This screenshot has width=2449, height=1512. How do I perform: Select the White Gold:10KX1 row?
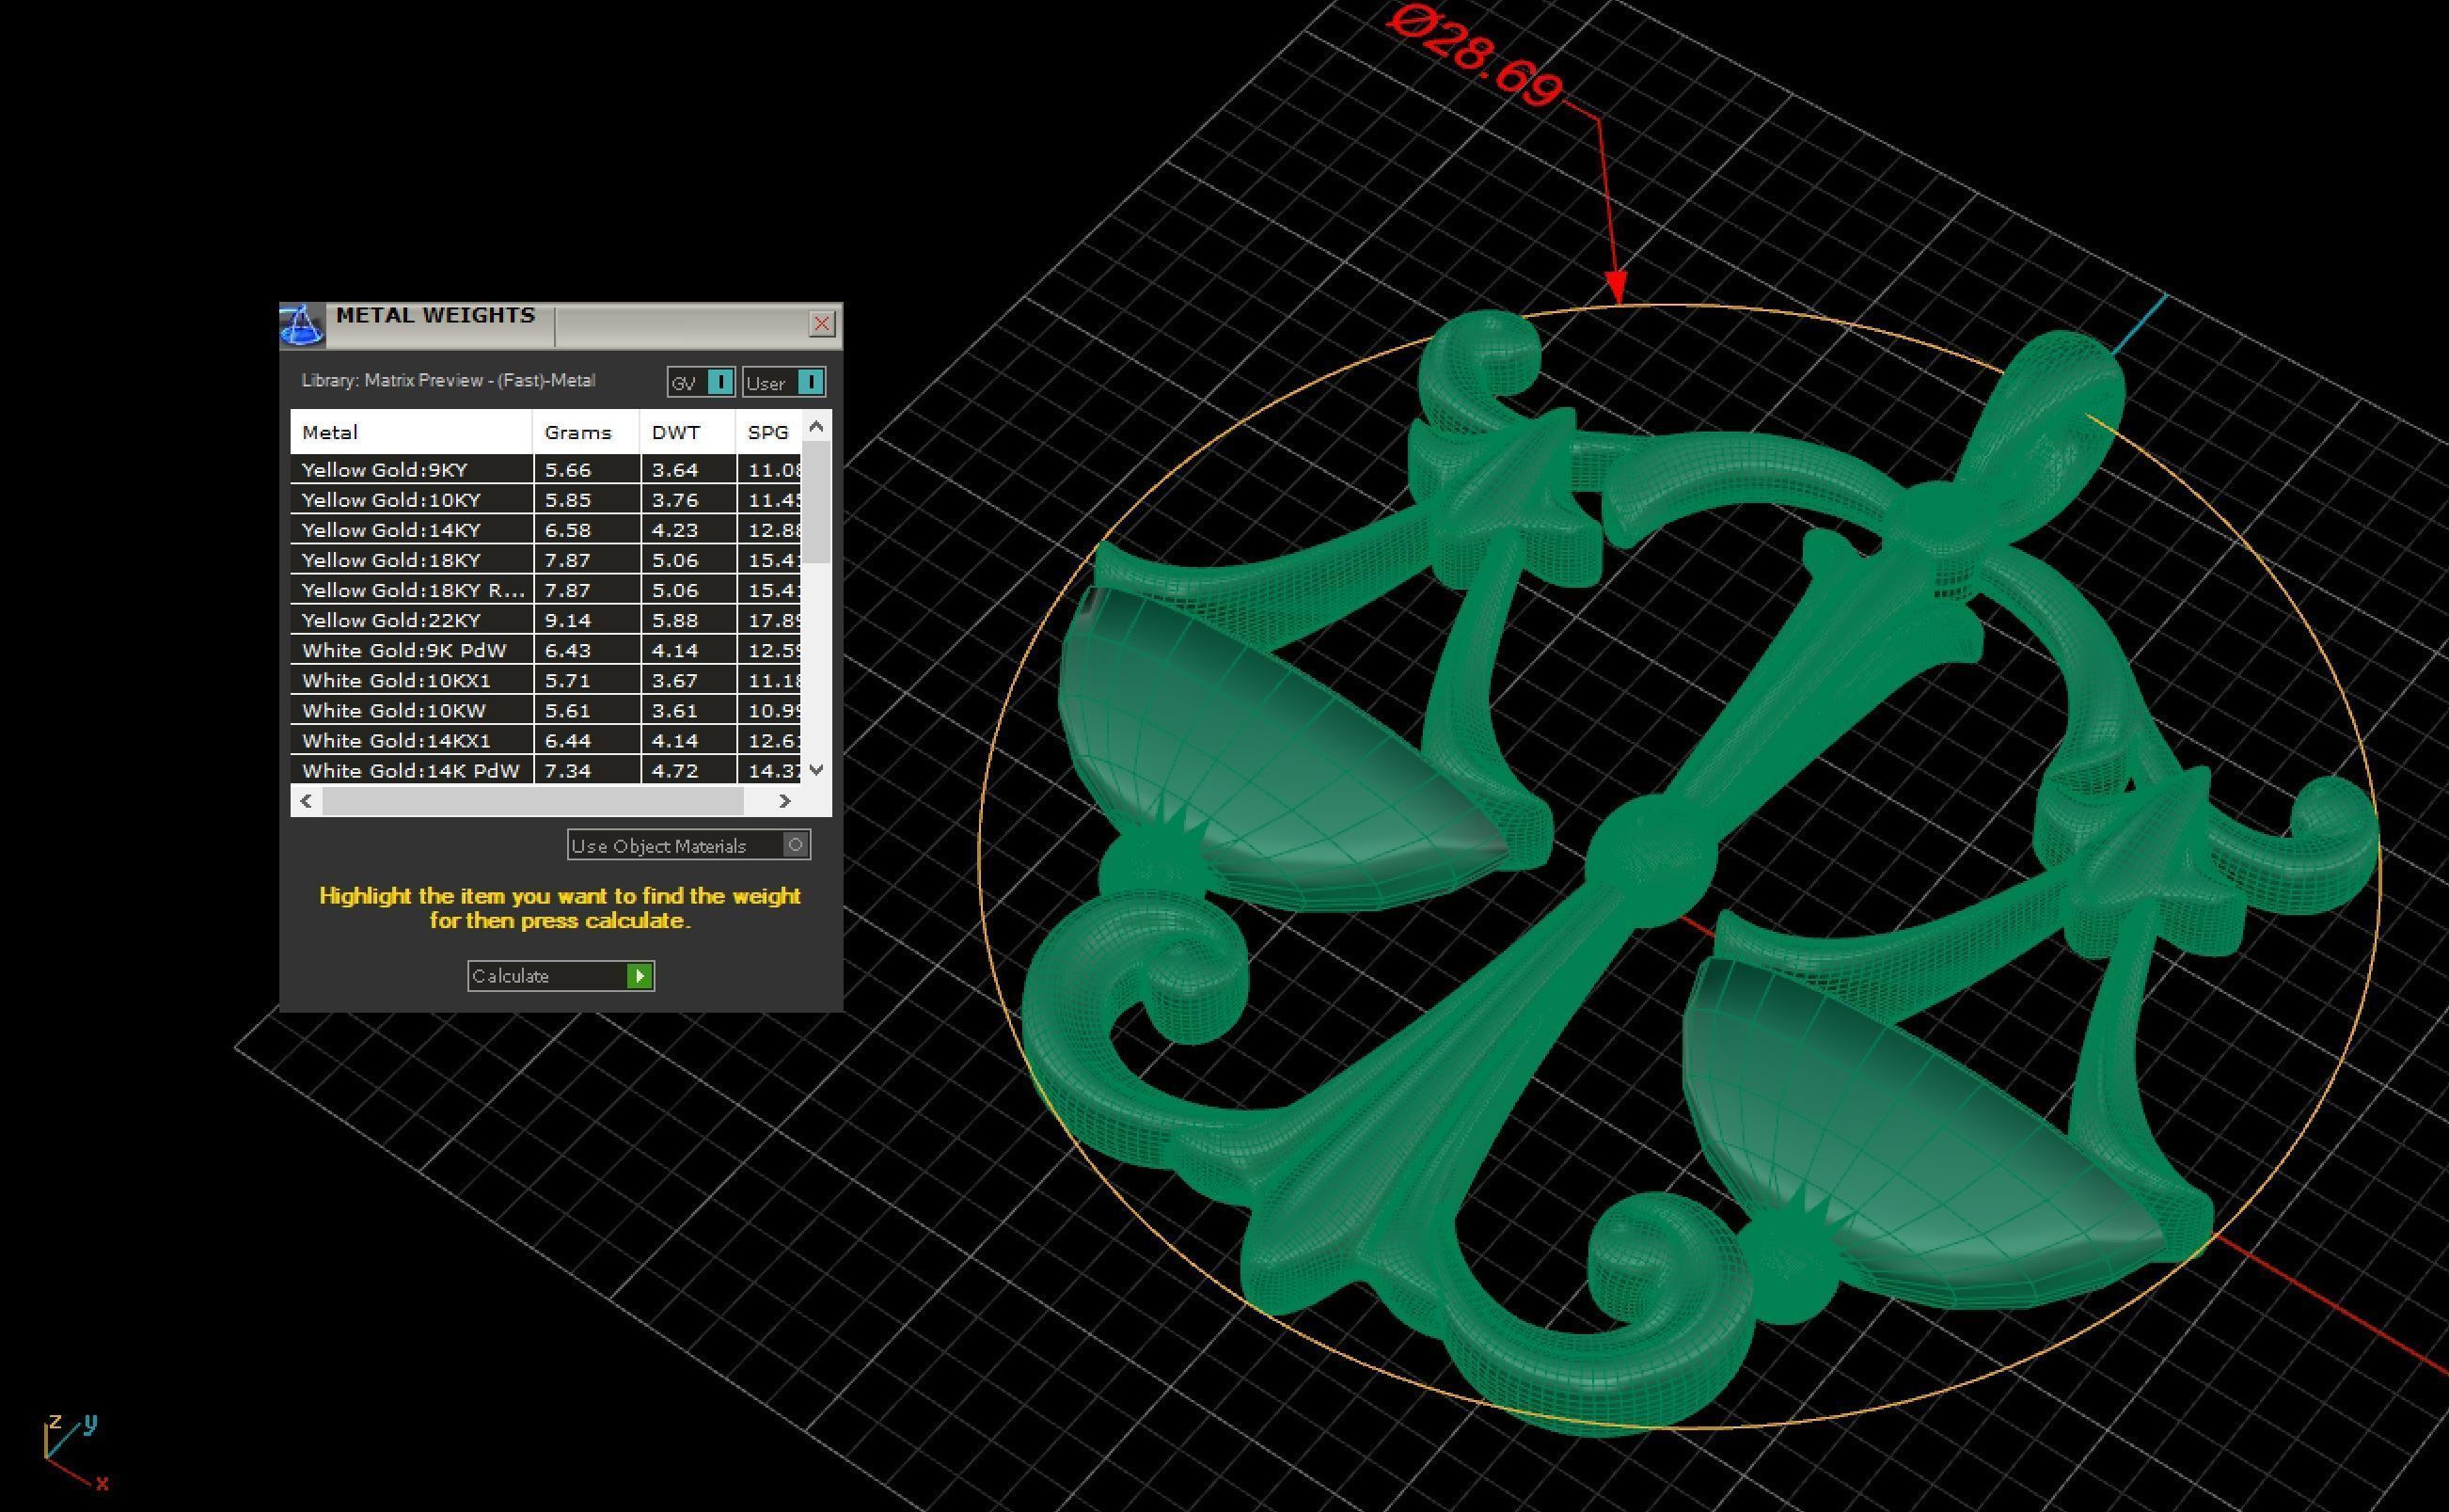547,679
